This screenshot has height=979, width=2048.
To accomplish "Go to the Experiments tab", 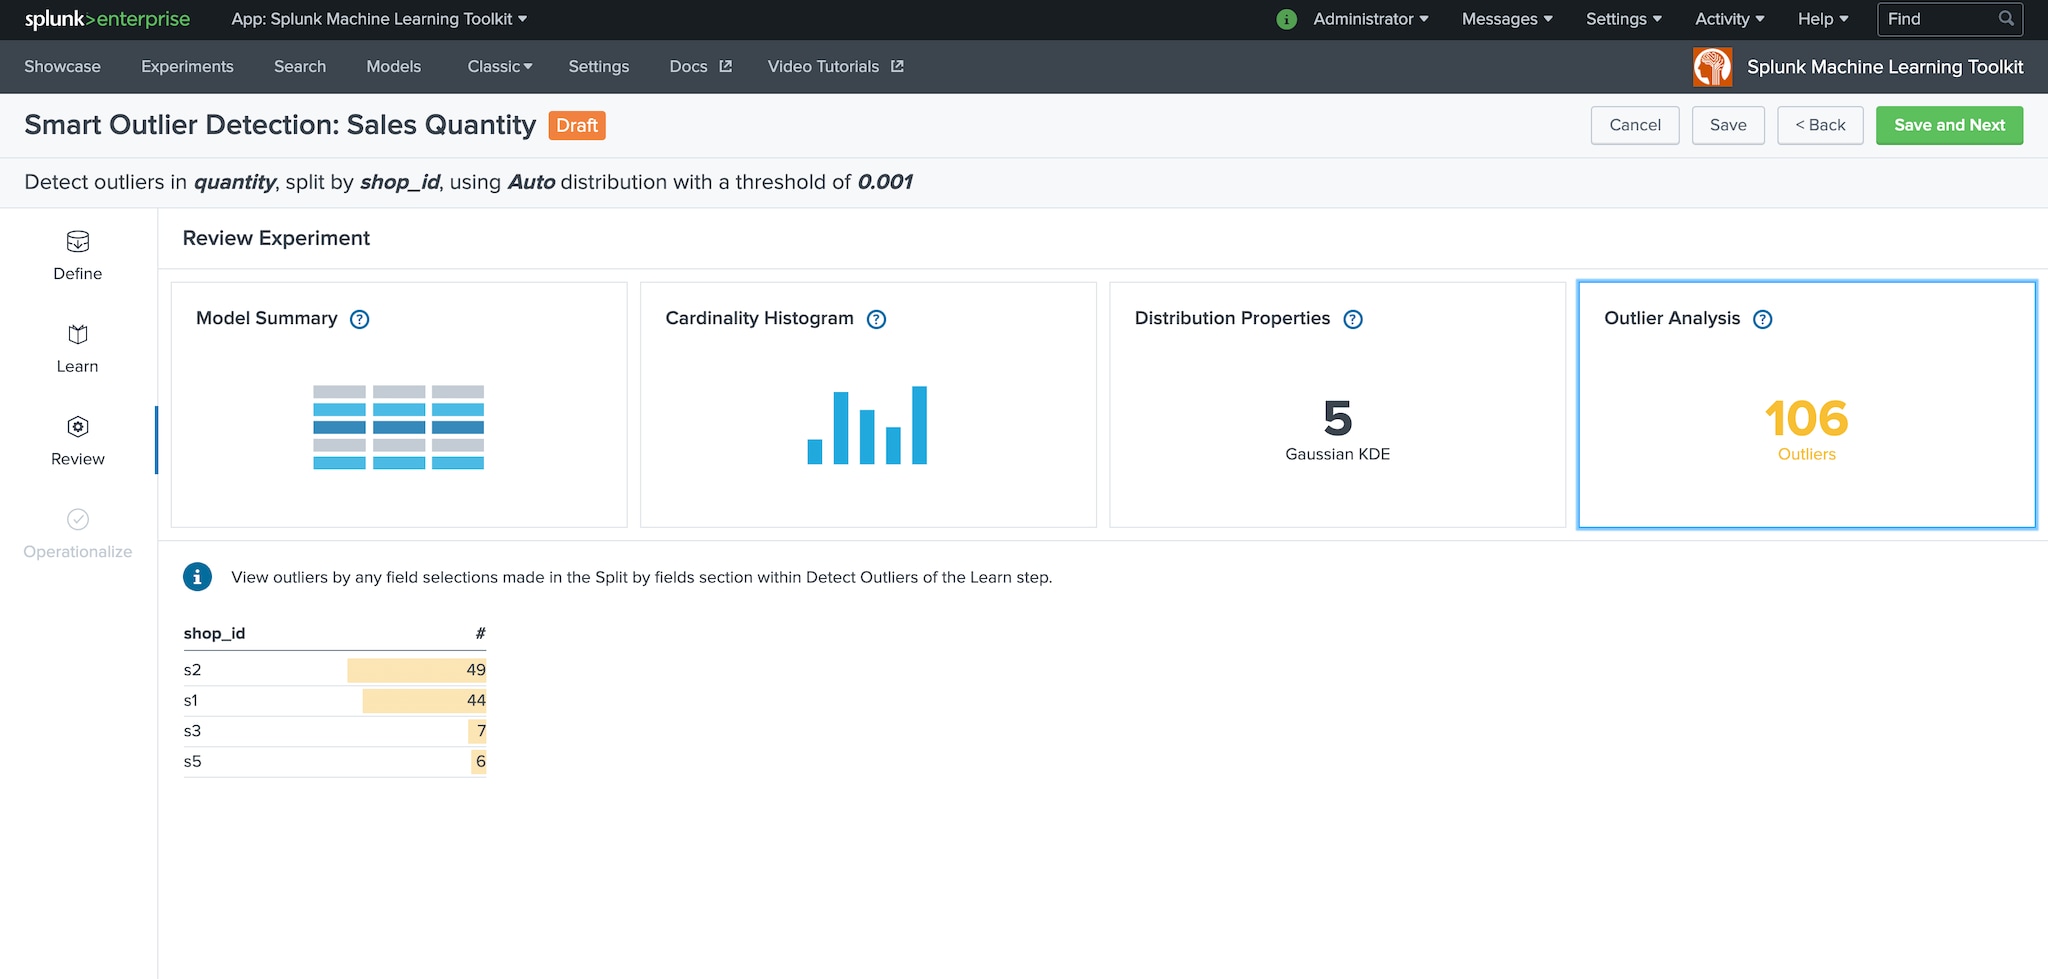I will (187, 66).
